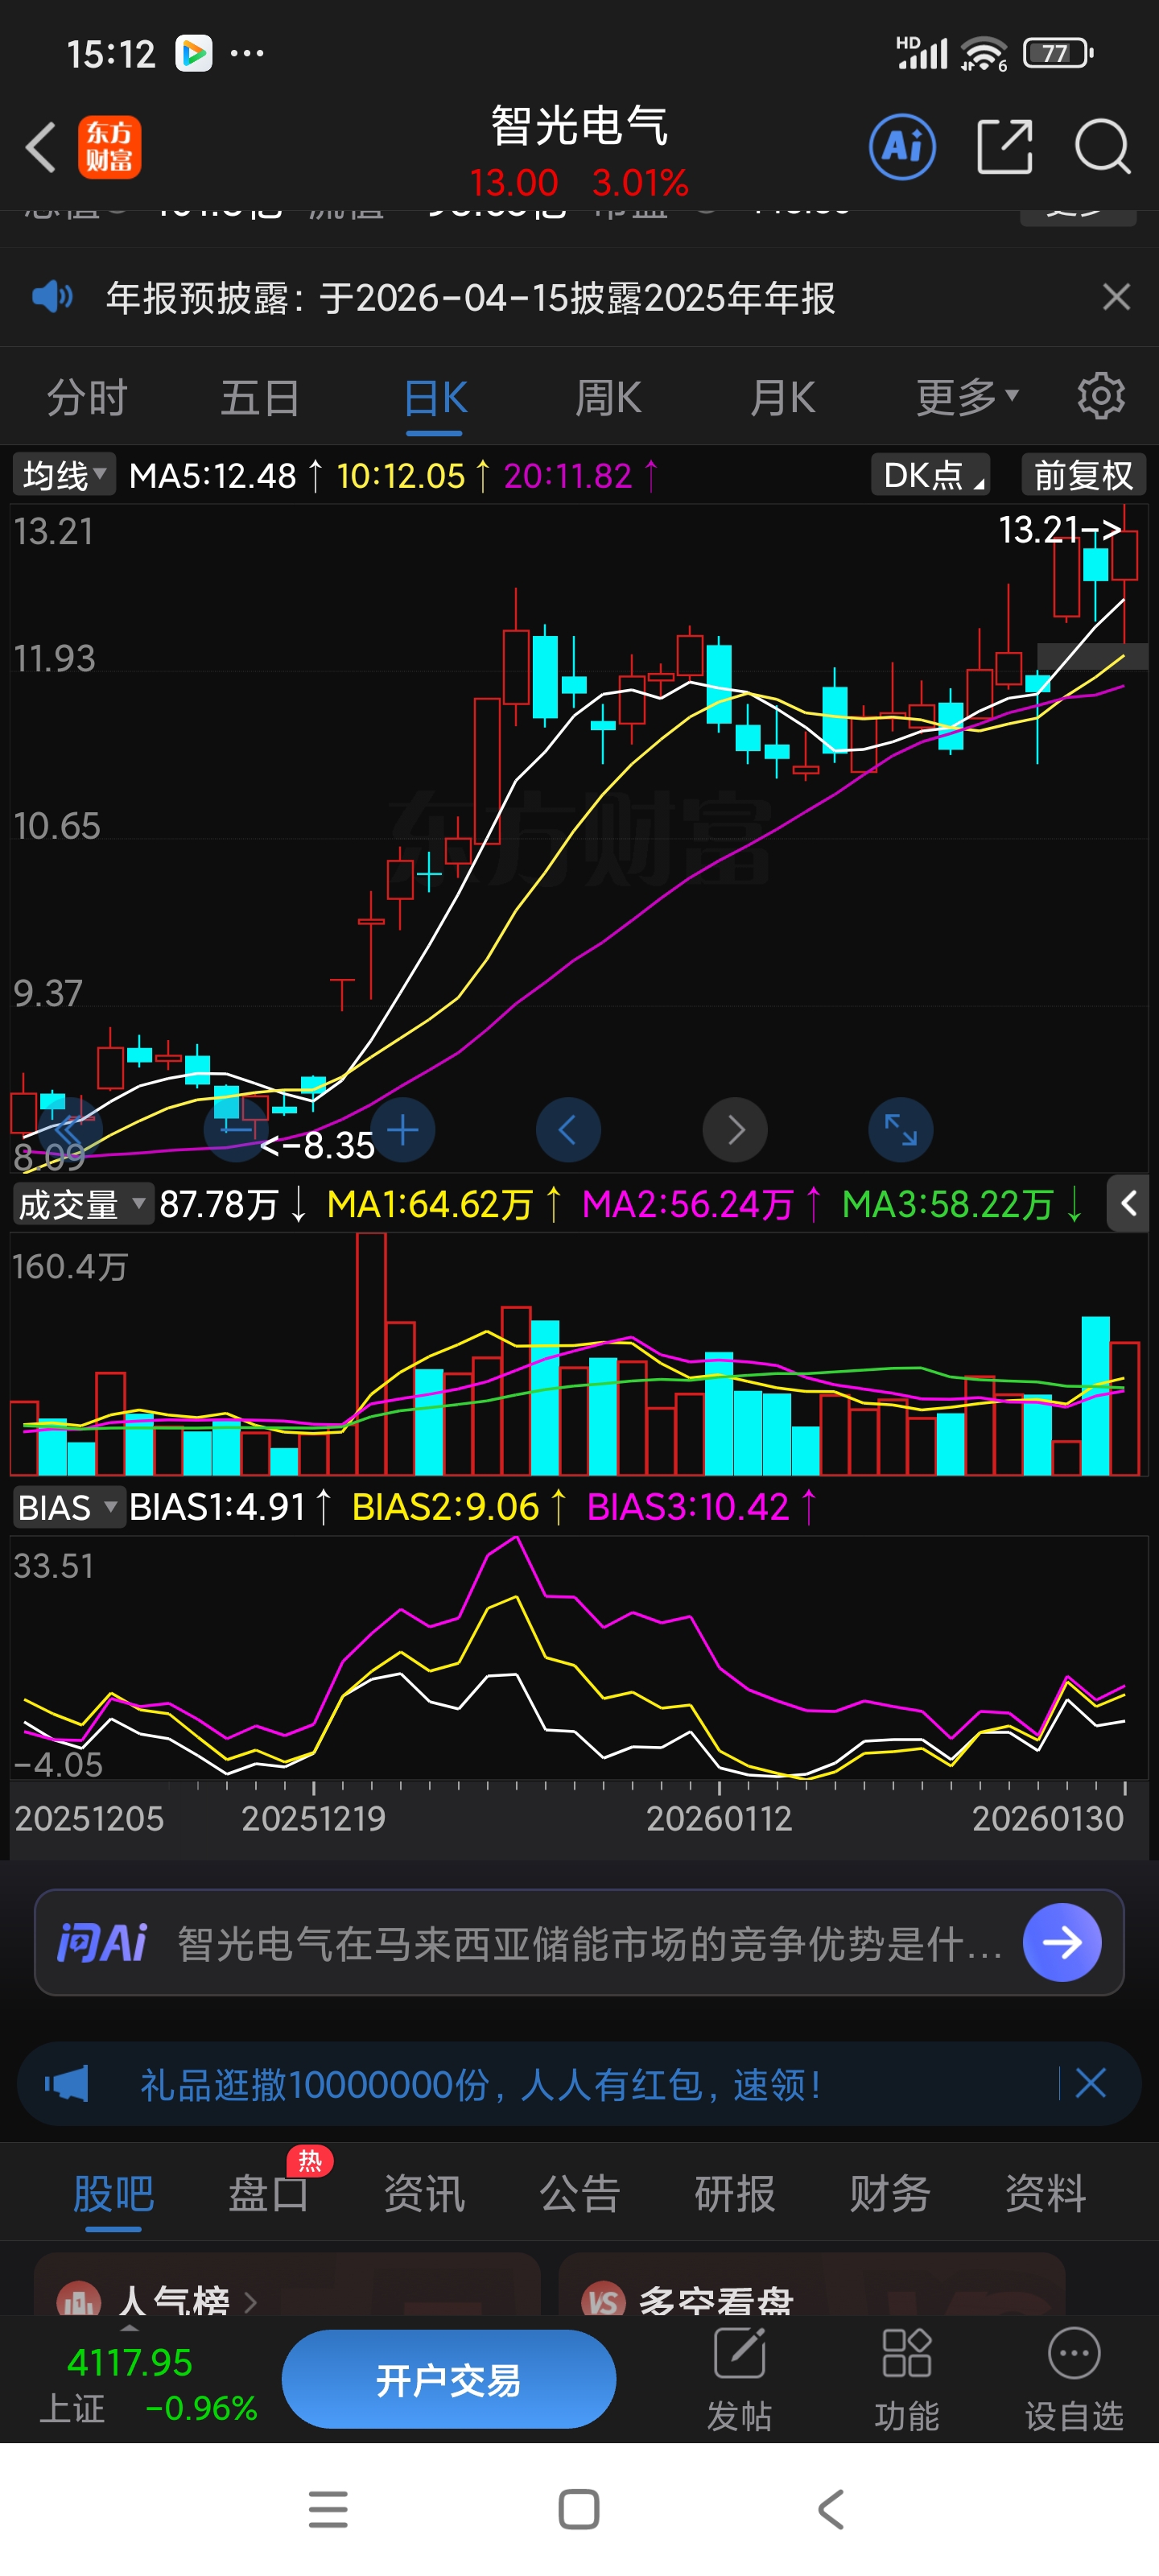This screenshot has width=1159, height=2576.
Task: Select 日K chart tab
Action: [x=435, y=397]
